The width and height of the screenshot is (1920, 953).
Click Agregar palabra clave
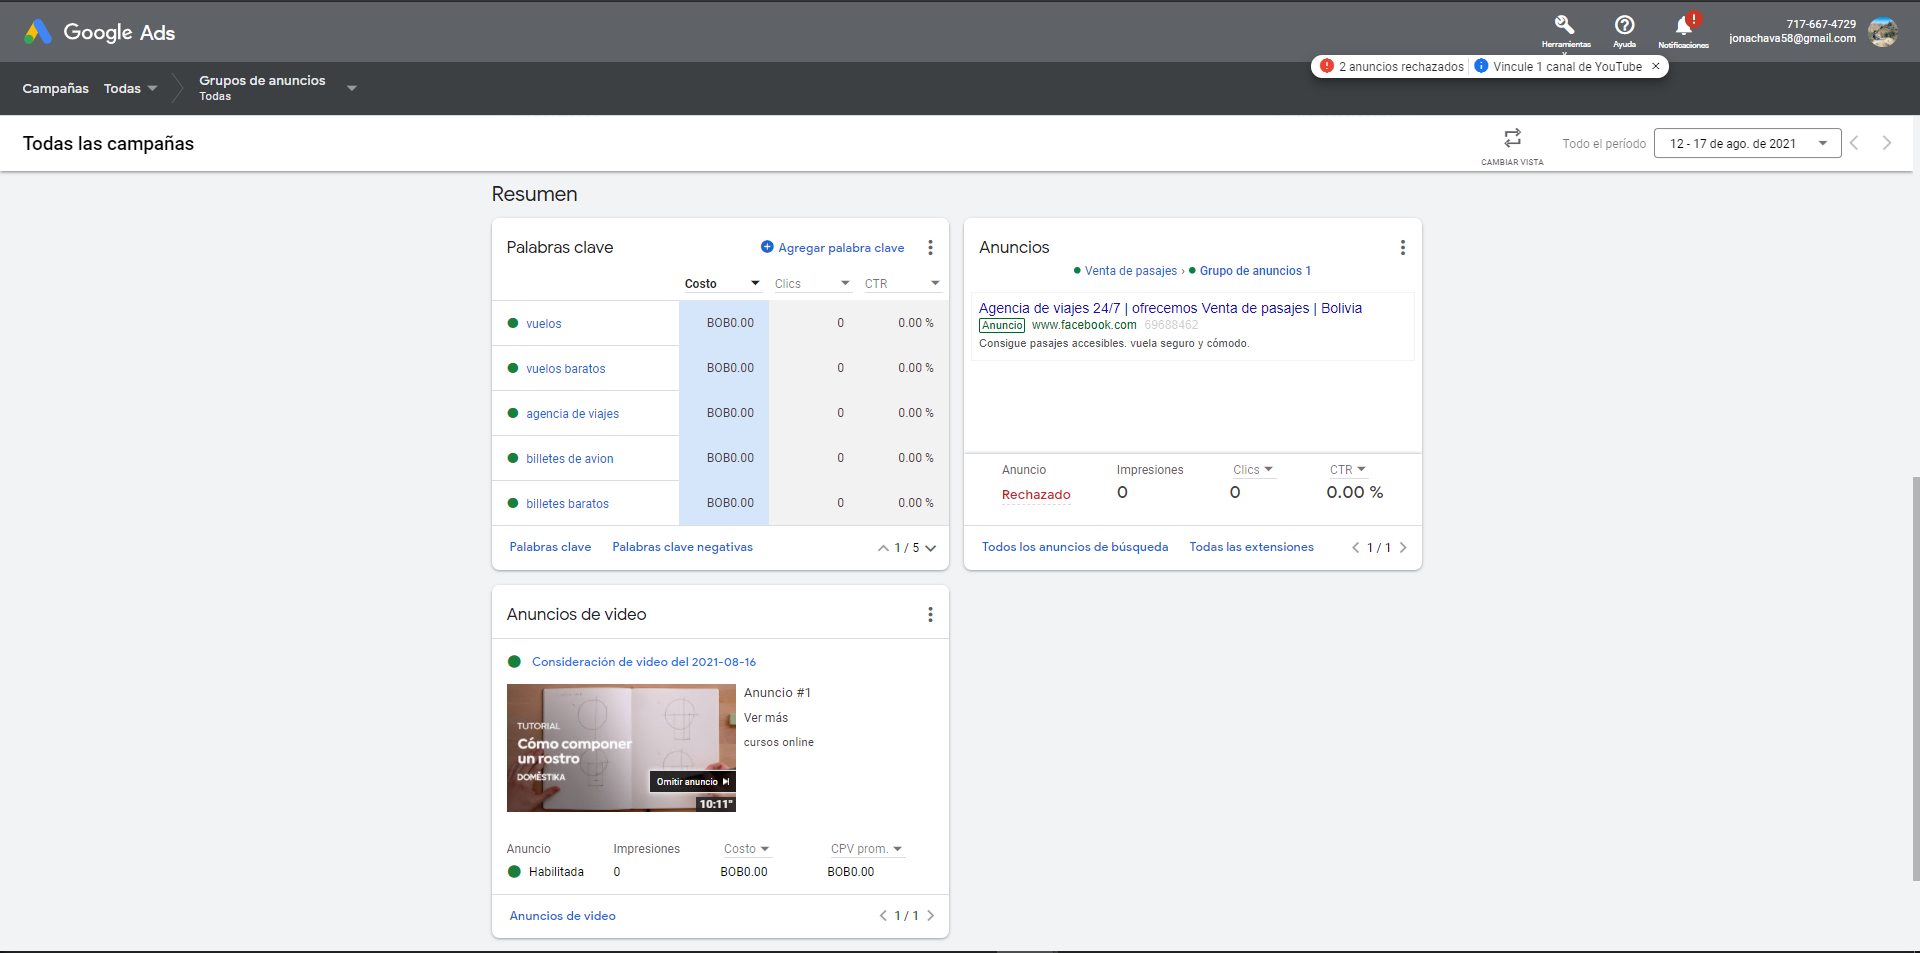(x=841, y=248)
